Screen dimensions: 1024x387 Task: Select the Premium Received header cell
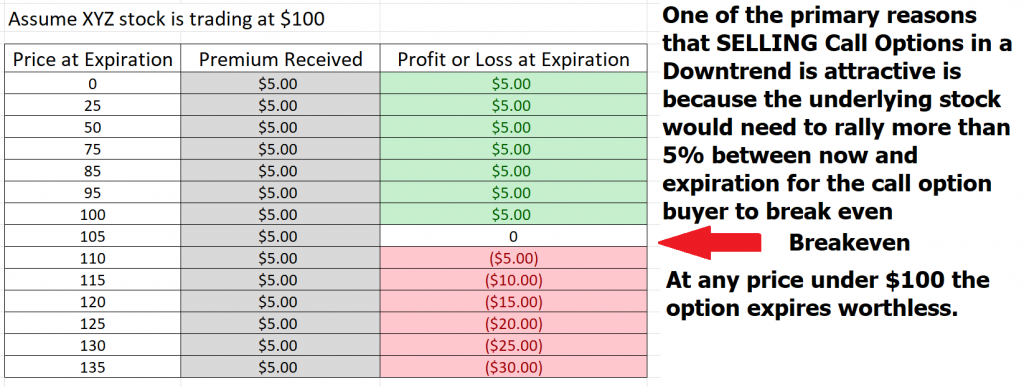point(280,60)
